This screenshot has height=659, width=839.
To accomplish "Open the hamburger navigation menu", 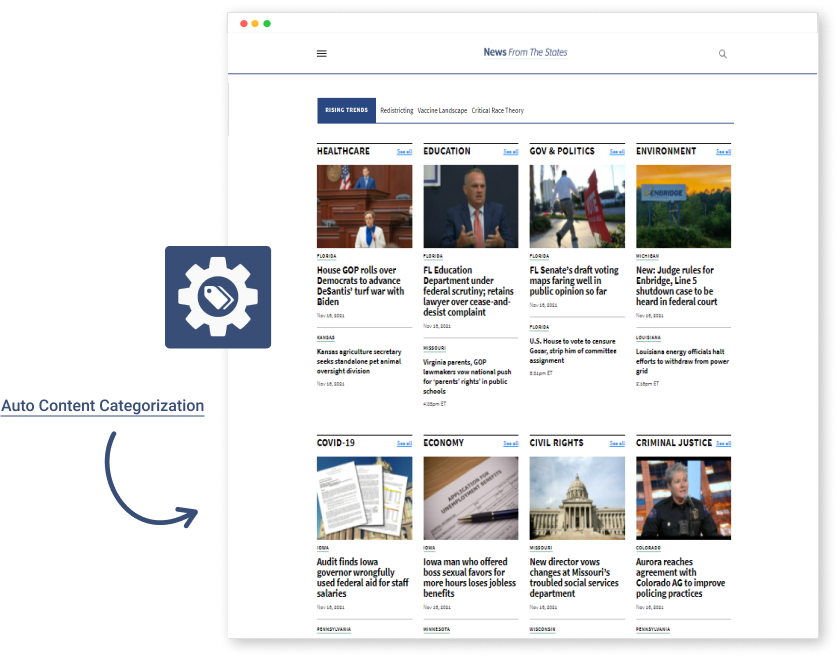I will 321,53.
